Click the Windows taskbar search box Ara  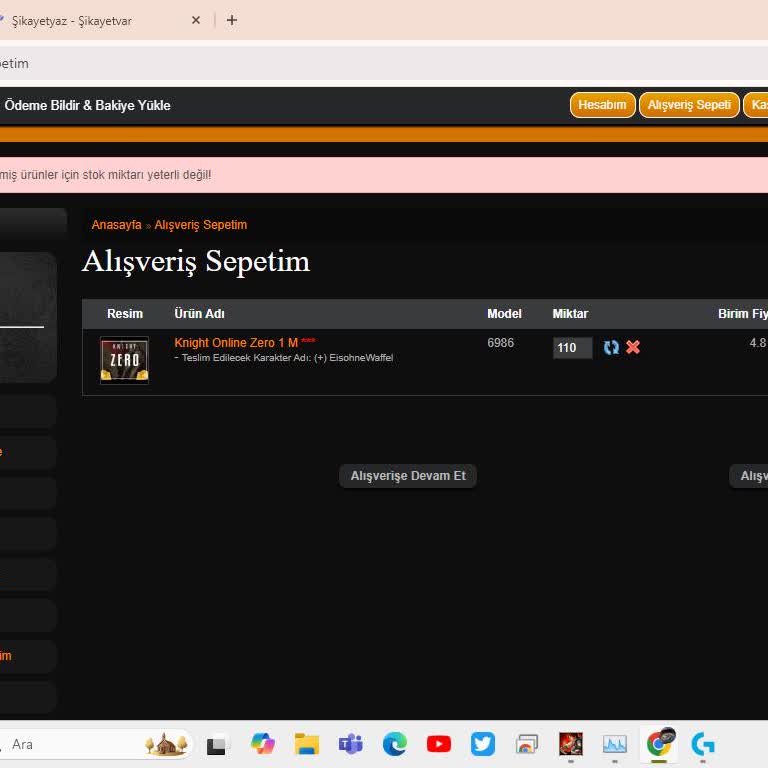(x=96, y=744)
